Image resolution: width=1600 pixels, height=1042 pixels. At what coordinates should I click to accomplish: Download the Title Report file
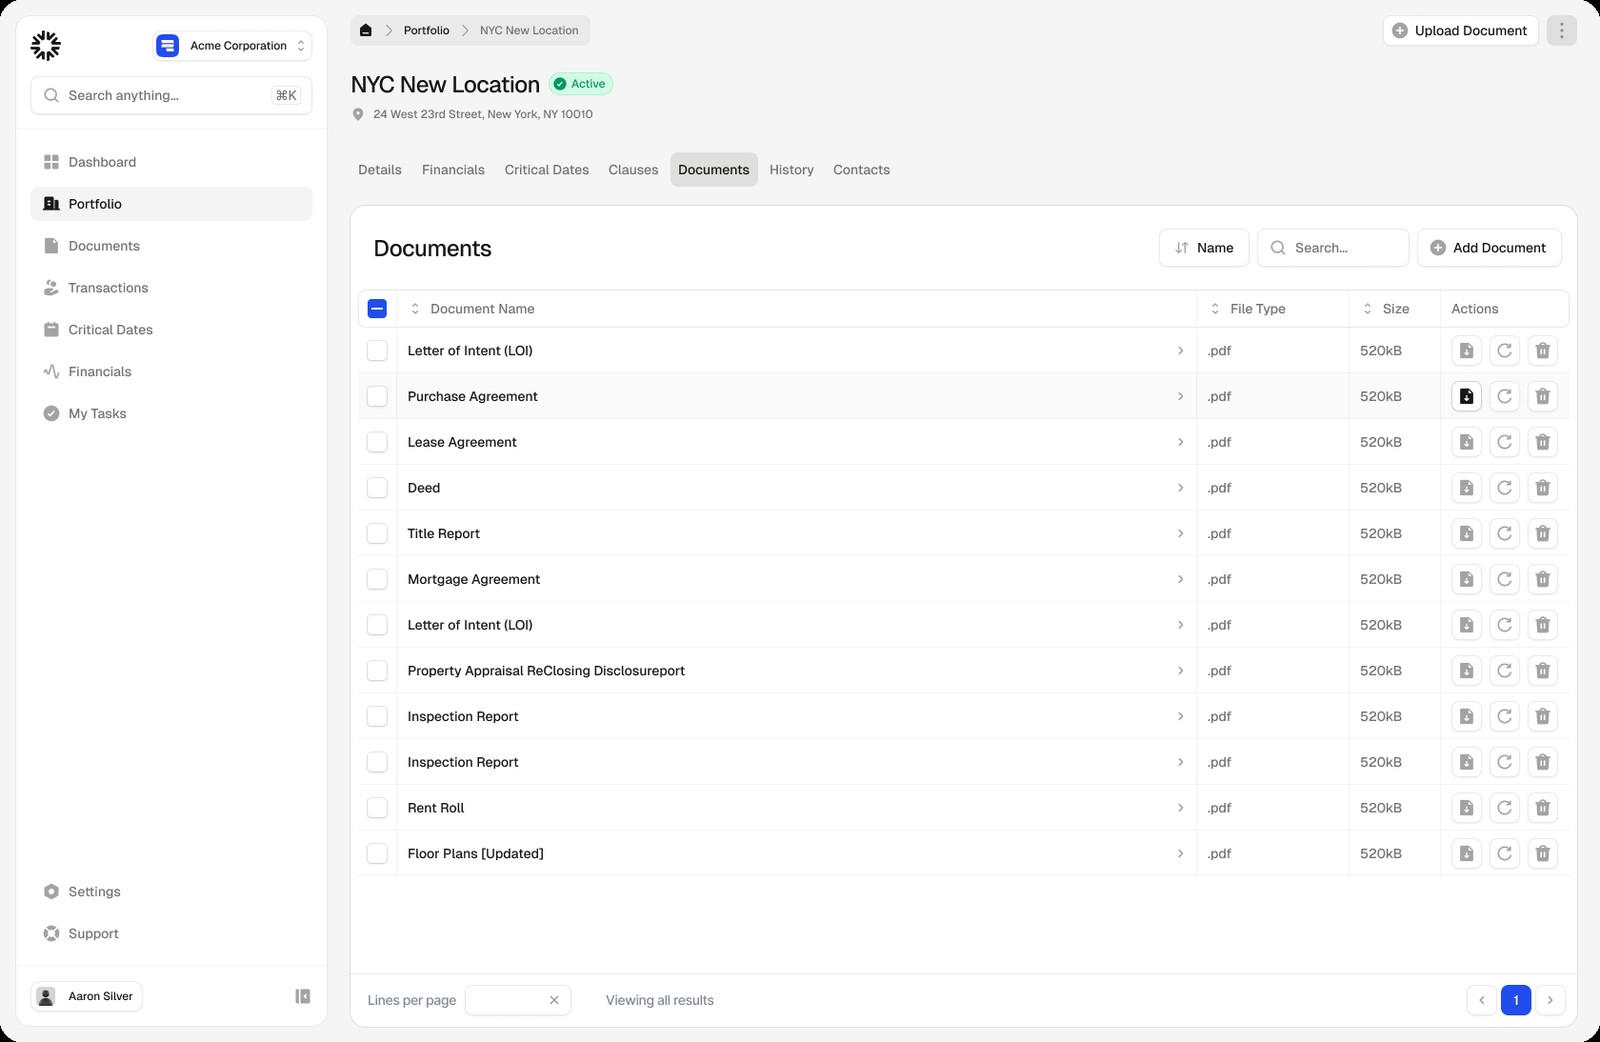pos(1466,534)
